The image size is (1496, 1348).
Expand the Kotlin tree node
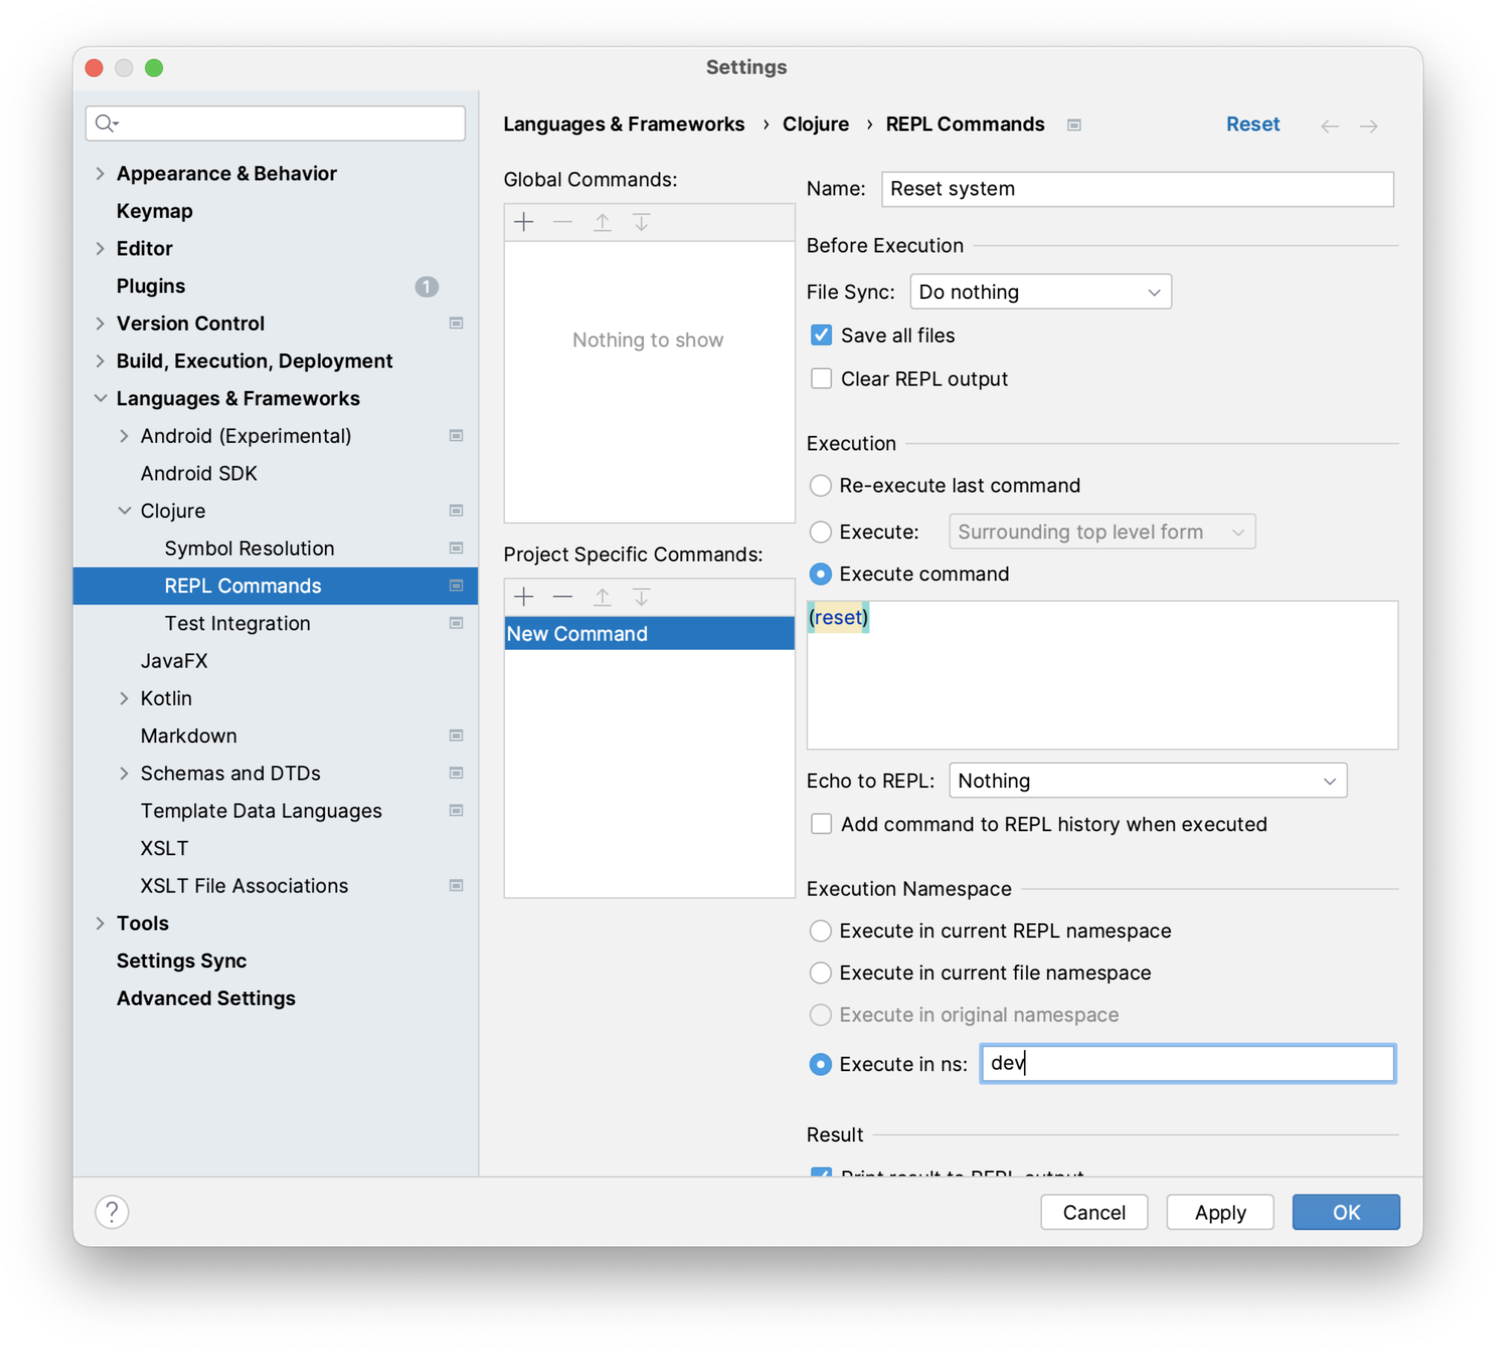coord(124,698)
